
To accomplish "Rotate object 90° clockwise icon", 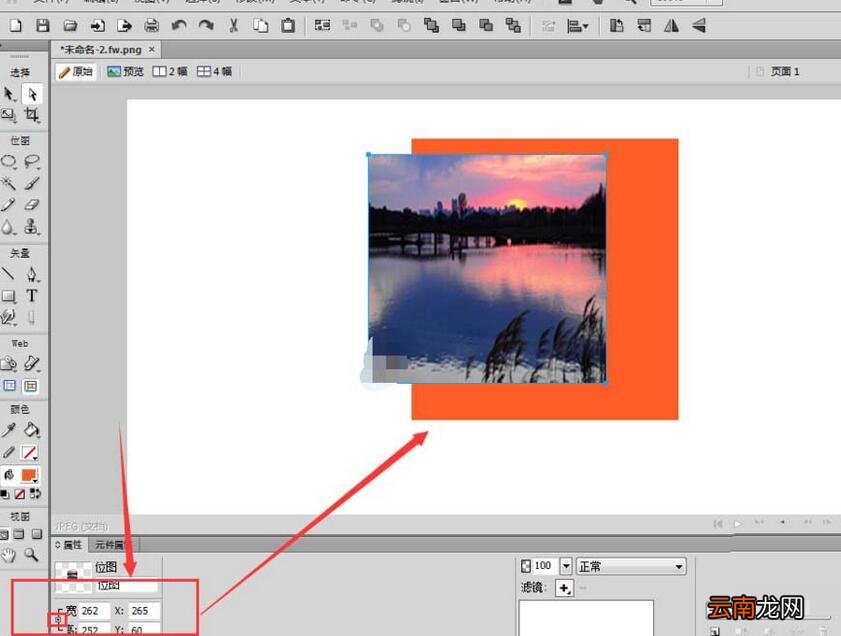I will [x=644, y=26].
